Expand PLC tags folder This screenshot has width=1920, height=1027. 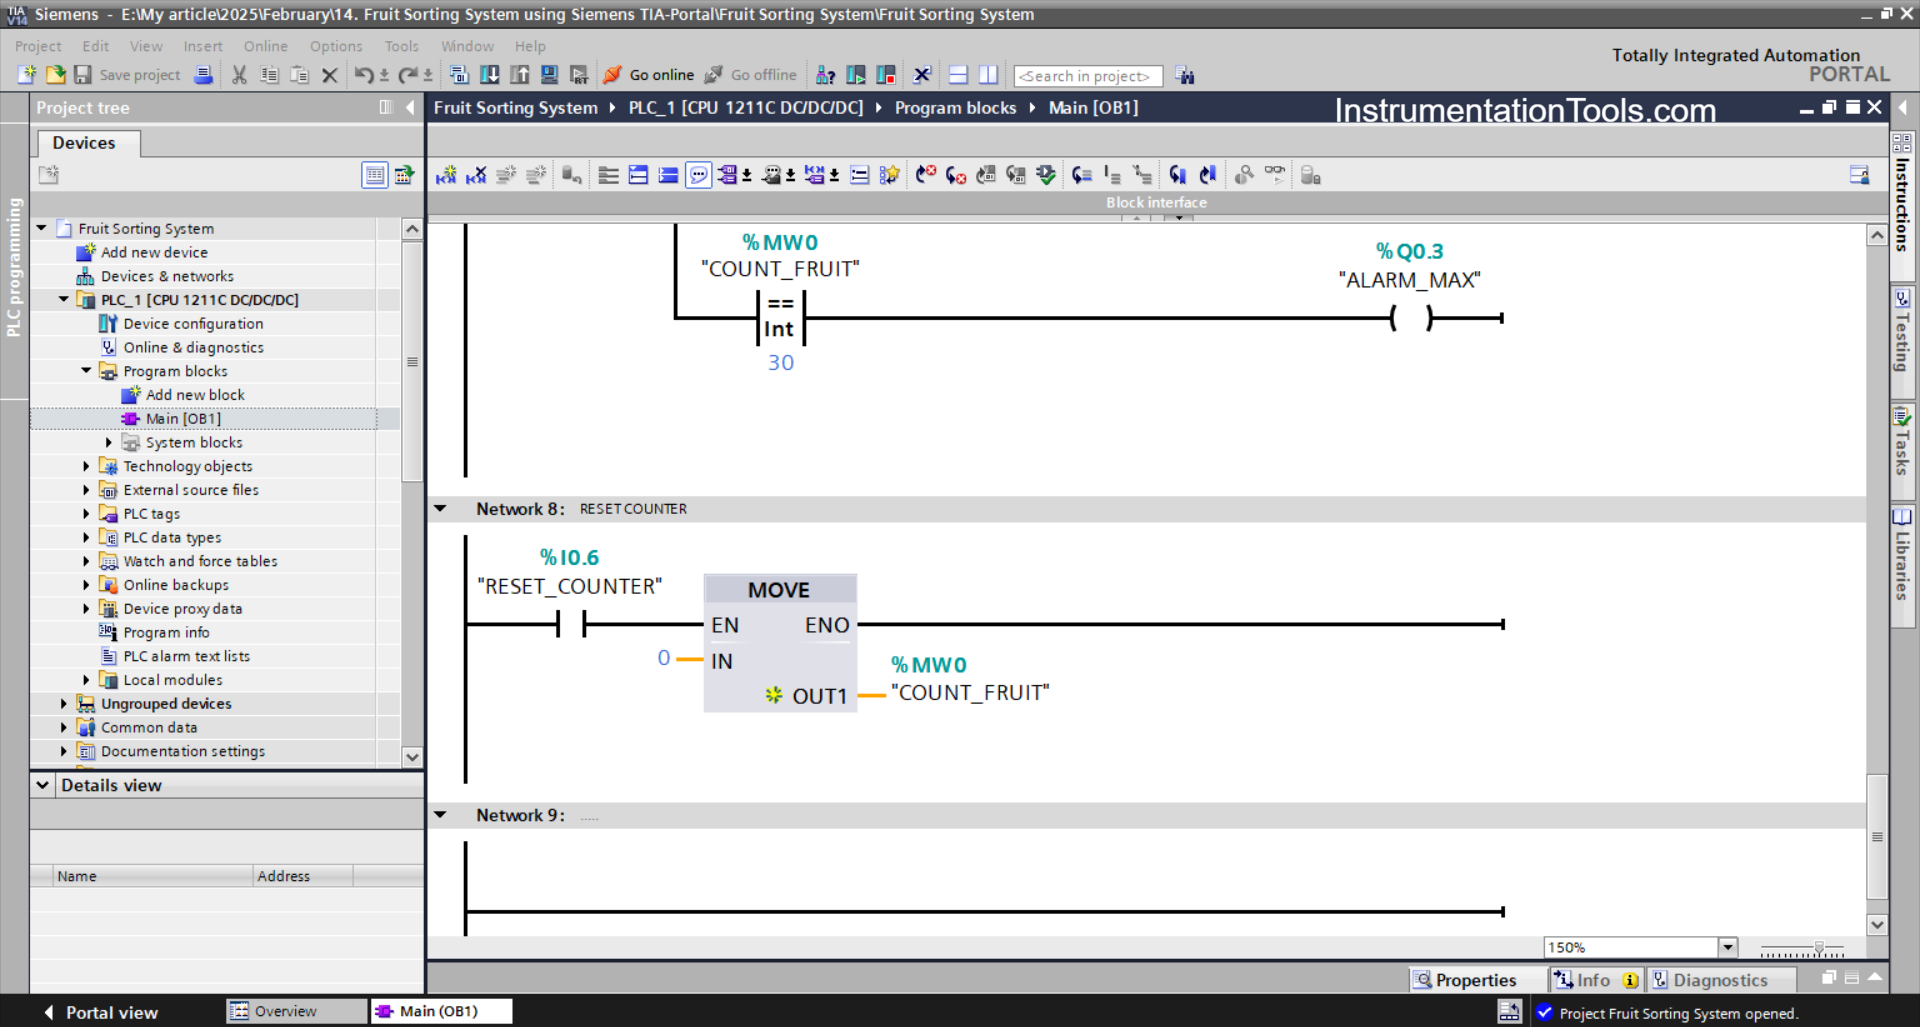tap(86, 513)
